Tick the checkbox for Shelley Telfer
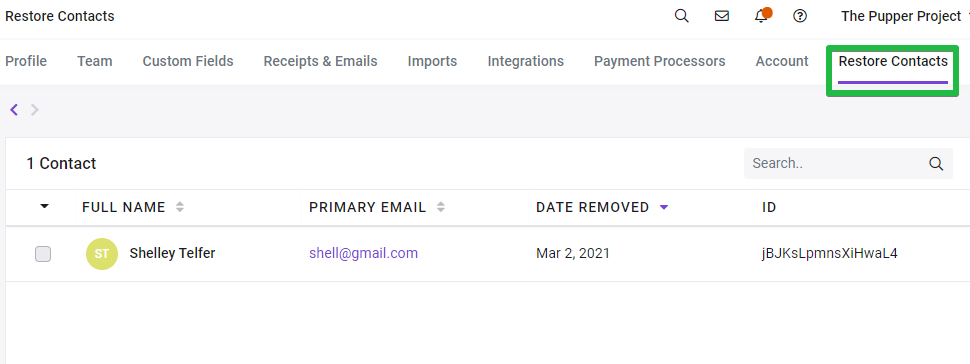The width and height of the screenshot is (970, 364). click(x=43, y=254)
